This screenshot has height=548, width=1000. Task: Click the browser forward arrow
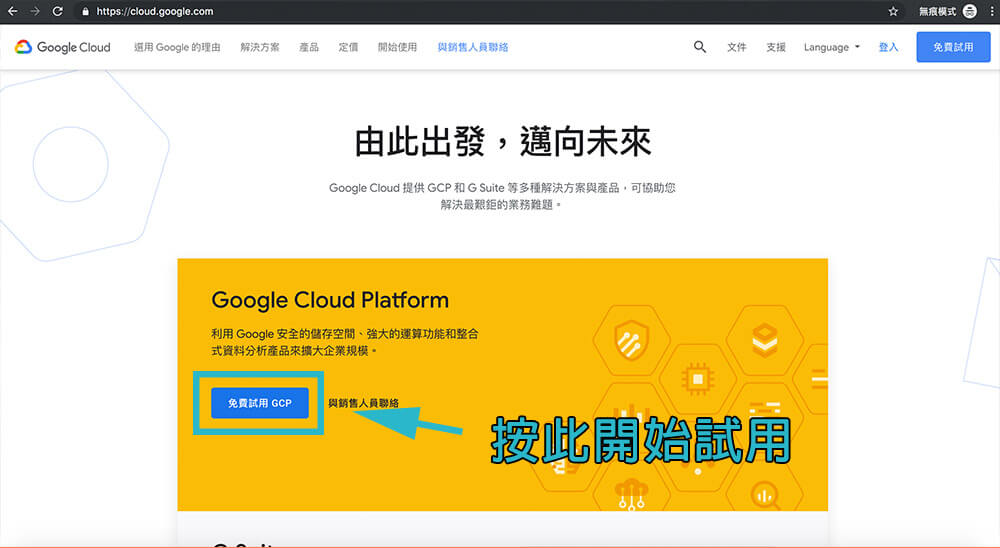[x=34, y=11]
